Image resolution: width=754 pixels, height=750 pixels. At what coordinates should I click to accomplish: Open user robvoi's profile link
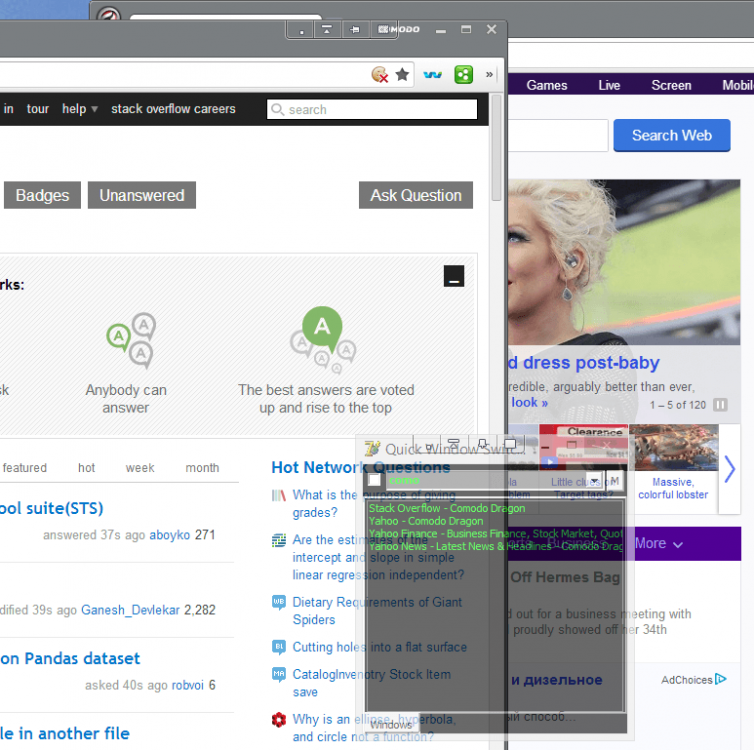[x=188, y=685]
